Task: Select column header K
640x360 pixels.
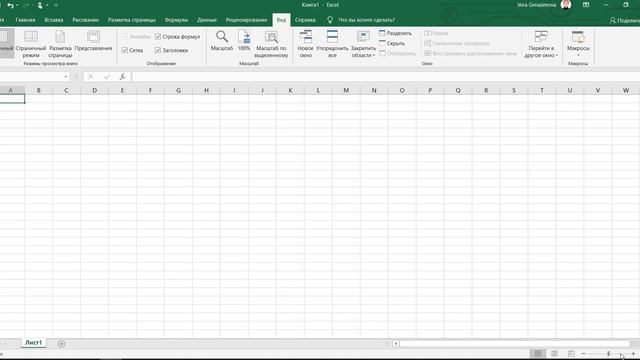Action: [290, 90]
